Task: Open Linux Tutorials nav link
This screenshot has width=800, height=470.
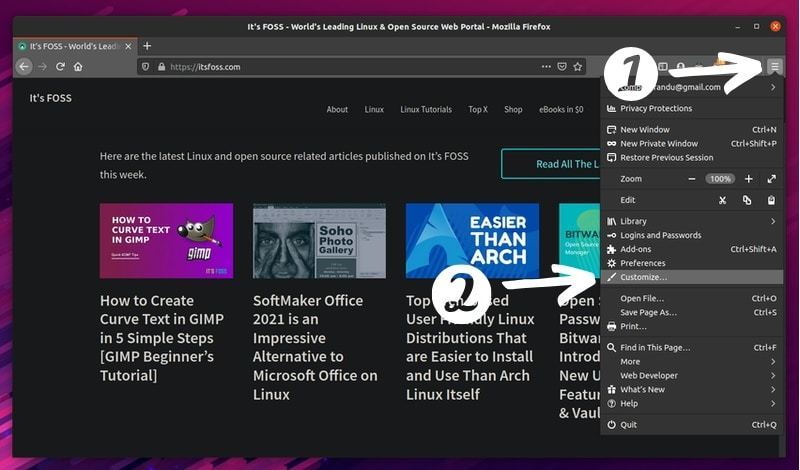Action: (x=426, y=109)
